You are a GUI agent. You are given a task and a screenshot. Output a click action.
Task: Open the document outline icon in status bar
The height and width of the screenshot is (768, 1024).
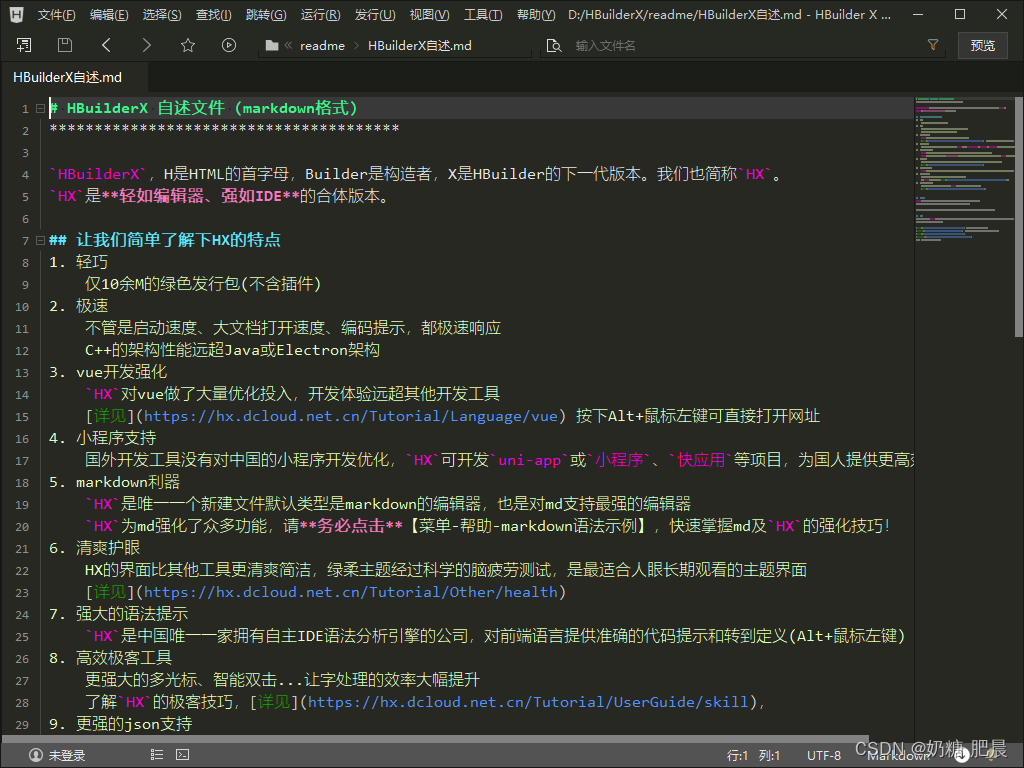157,755
